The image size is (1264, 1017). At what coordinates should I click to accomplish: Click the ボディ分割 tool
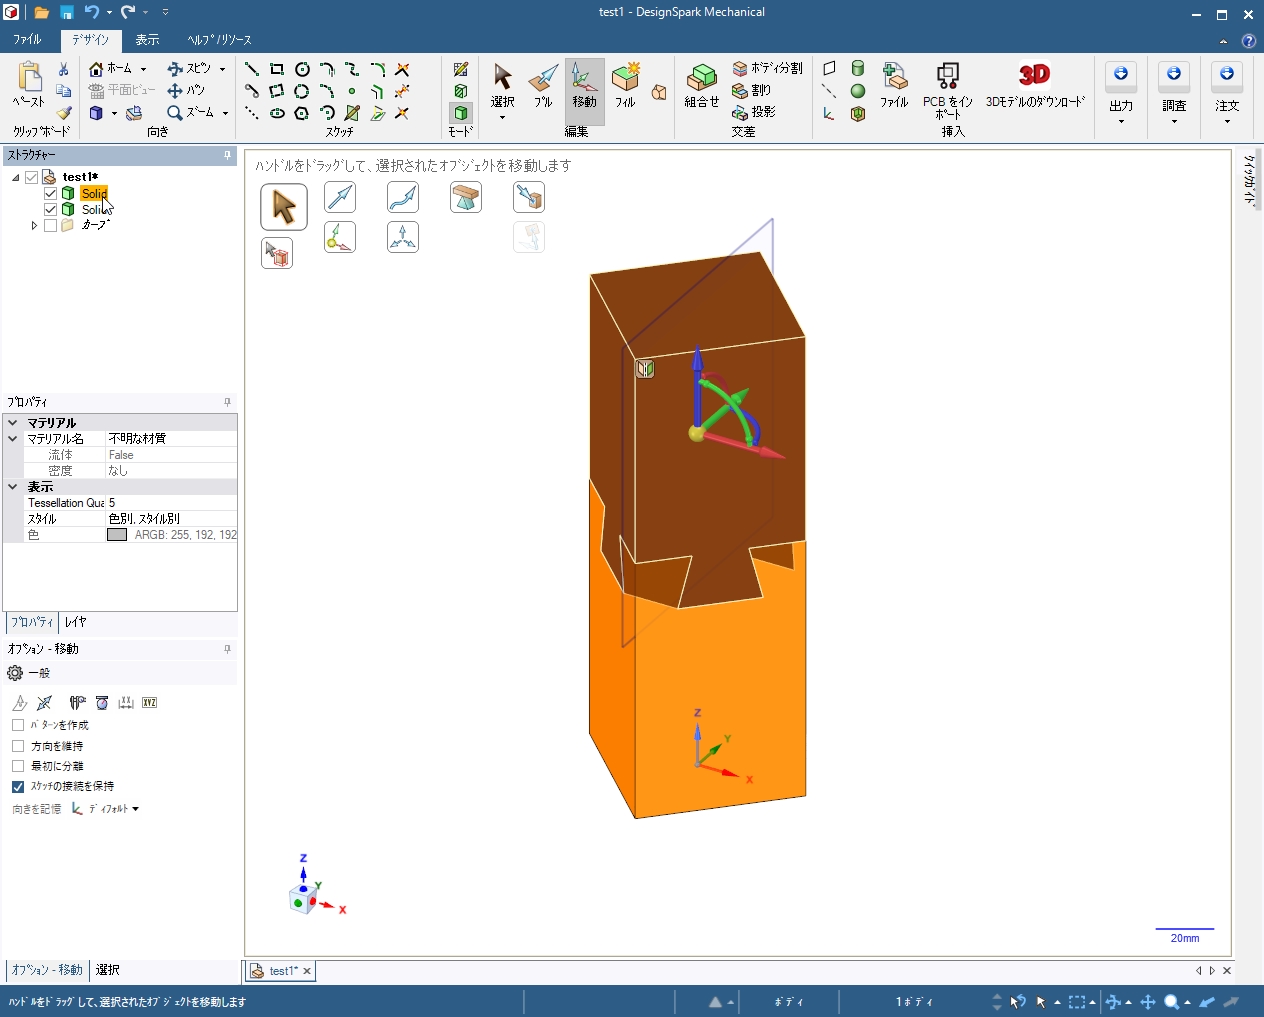pos(767,68)
